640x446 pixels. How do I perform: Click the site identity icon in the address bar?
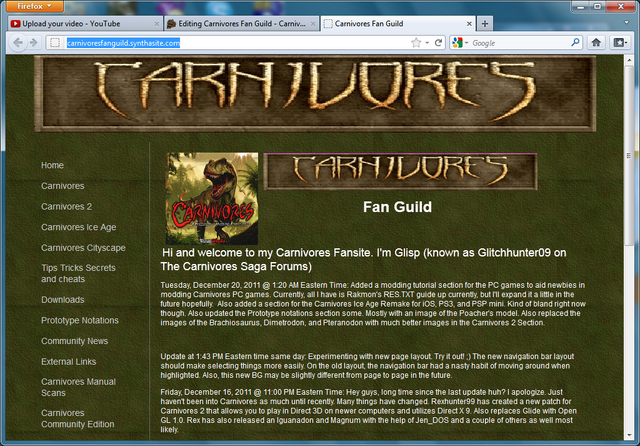[x=55, y=43]
